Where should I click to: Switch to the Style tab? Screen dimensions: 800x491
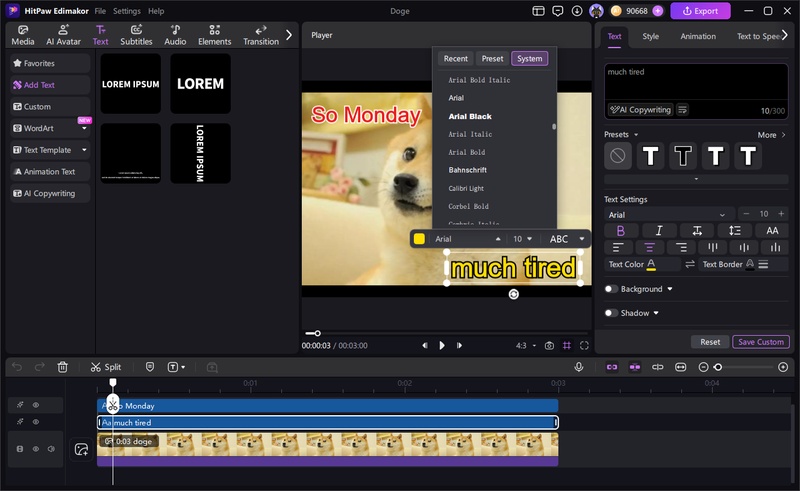click(x=651, y=36)
